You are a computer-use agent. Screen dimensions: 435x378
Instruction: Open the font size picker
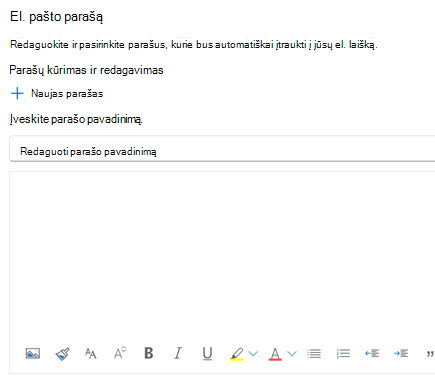click(x=120, y=353)
